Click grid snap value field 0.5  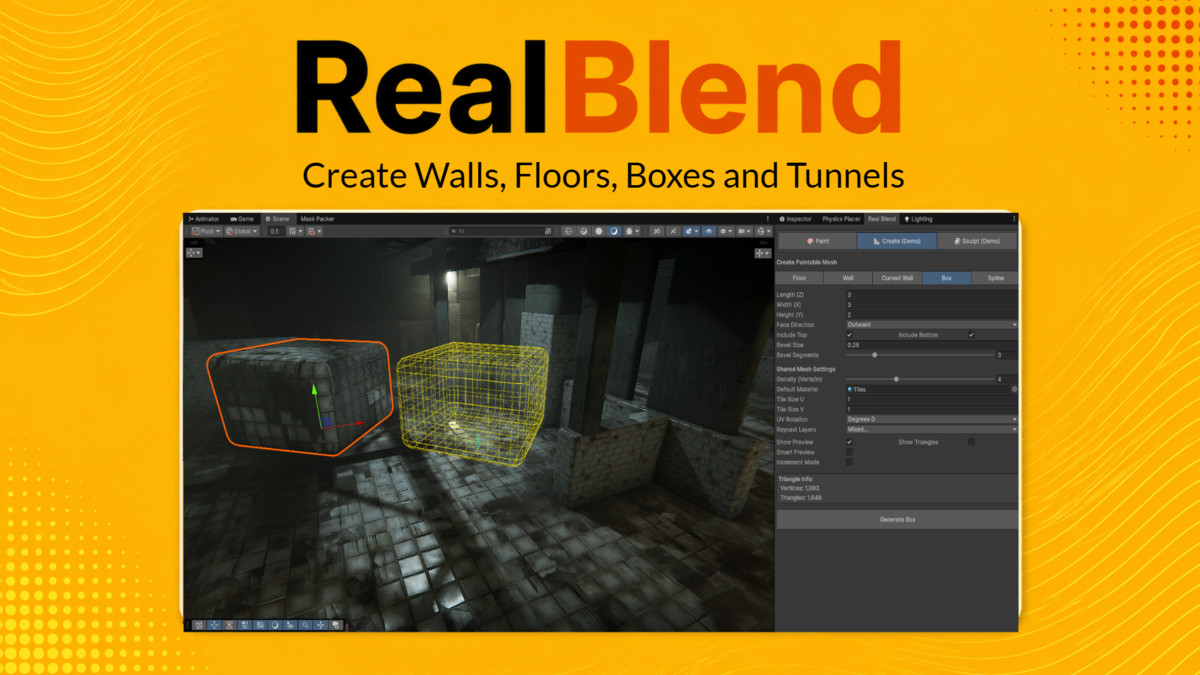tap(276, 231)
